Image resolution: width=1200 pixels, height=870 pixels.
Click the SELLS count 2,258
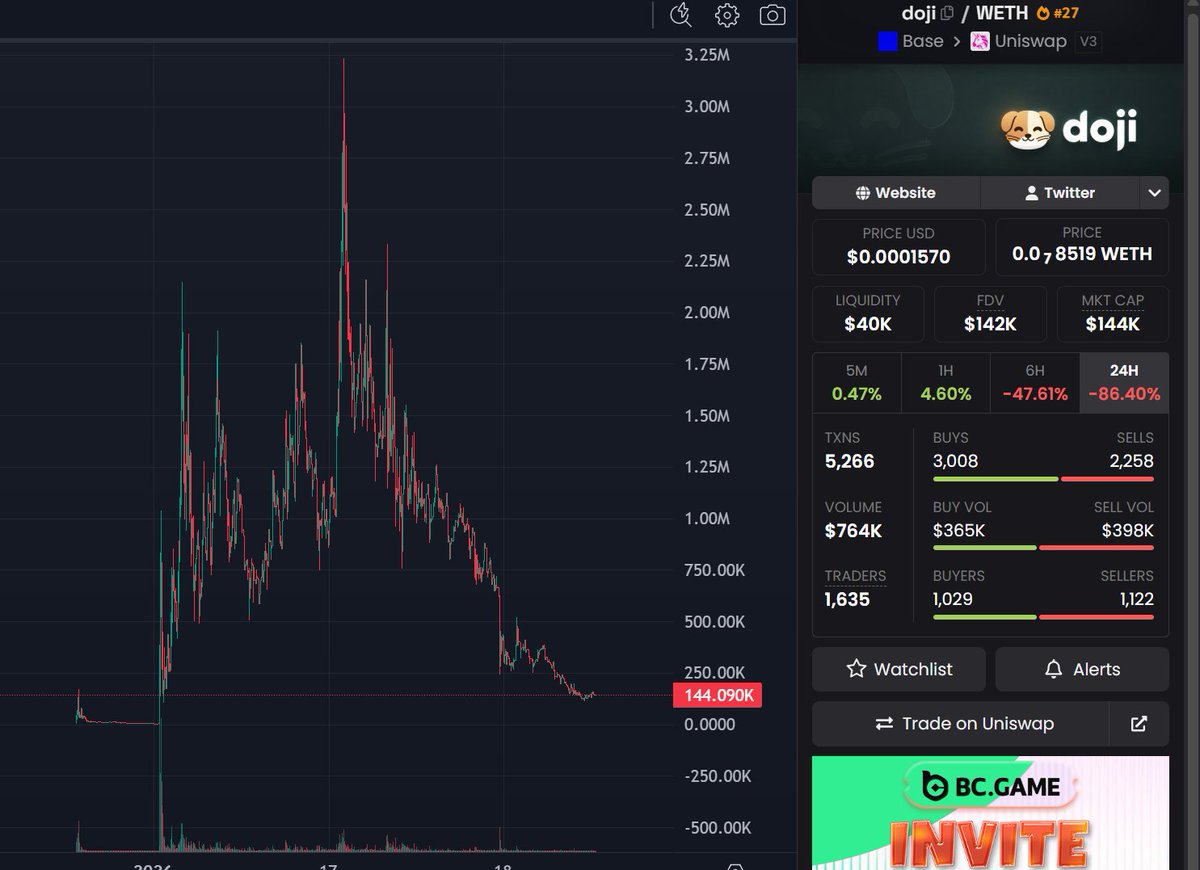(x=1132, y=461)
